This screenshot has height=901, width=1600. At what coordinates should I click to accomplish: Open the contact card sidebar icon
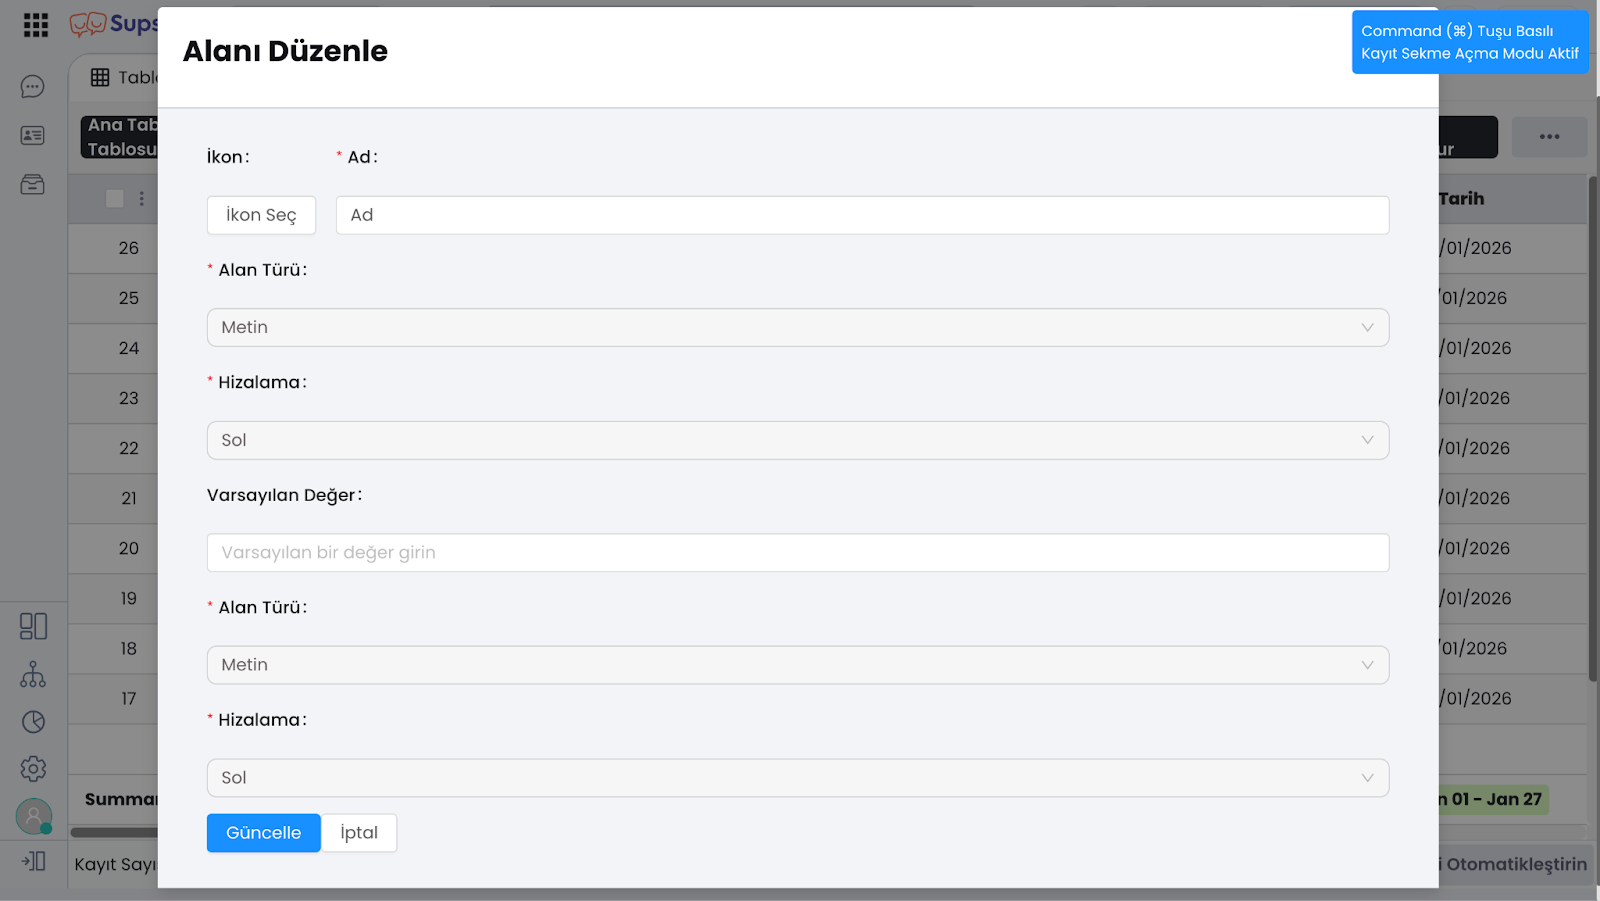[33, 135]
